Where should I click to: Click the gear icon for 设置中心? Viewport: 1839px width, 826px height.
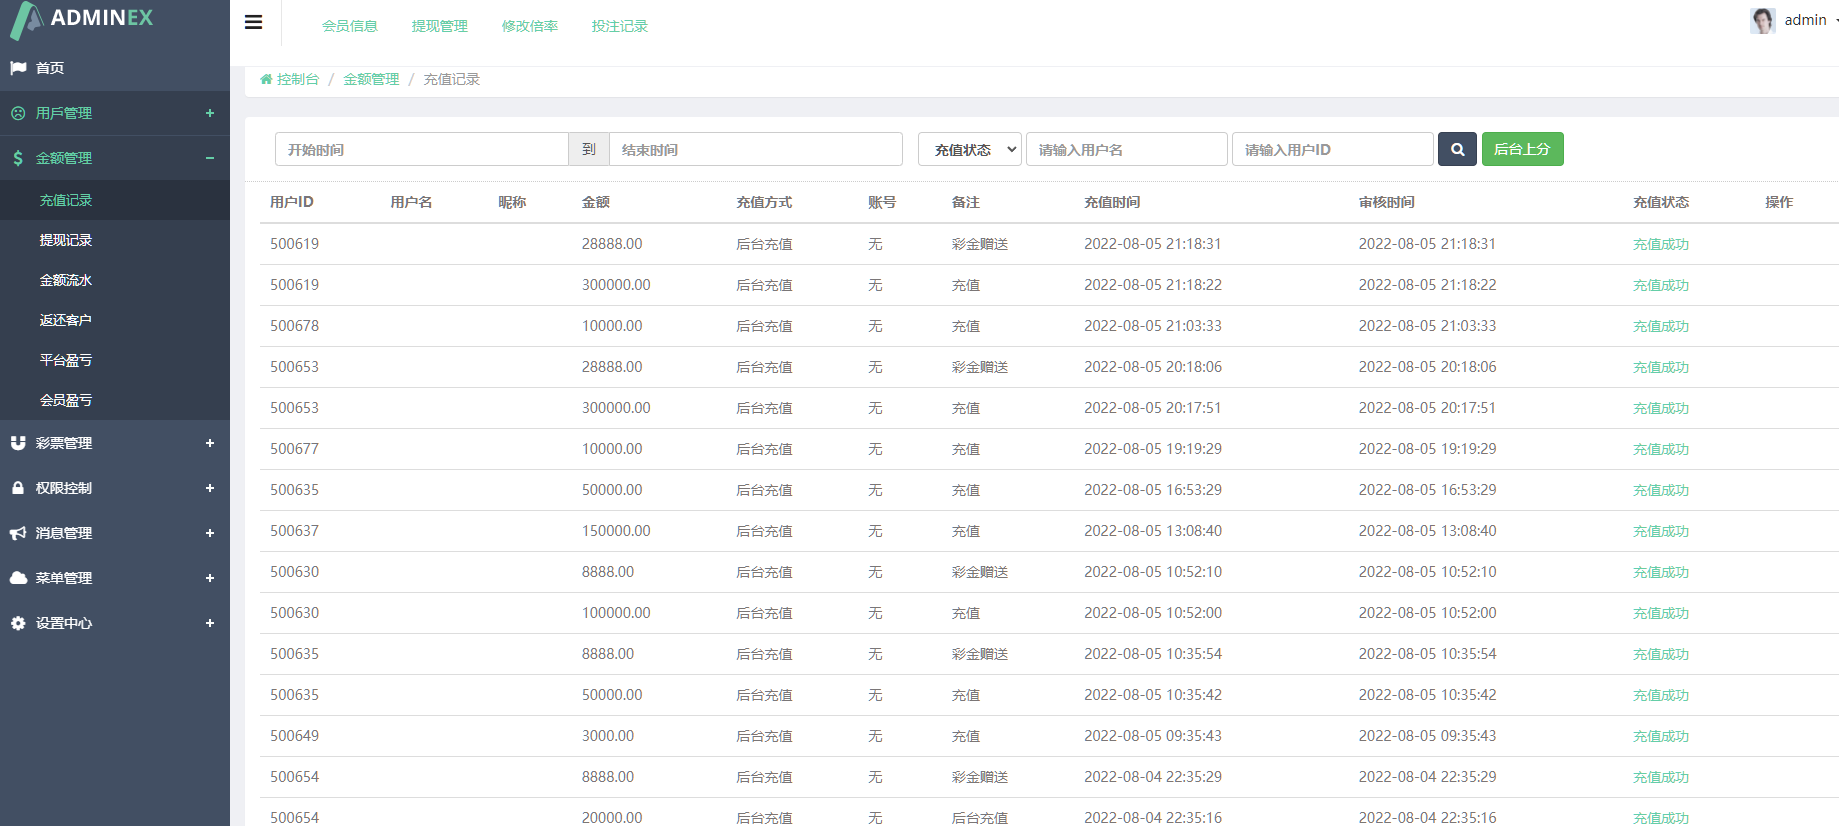click(18, 623)
